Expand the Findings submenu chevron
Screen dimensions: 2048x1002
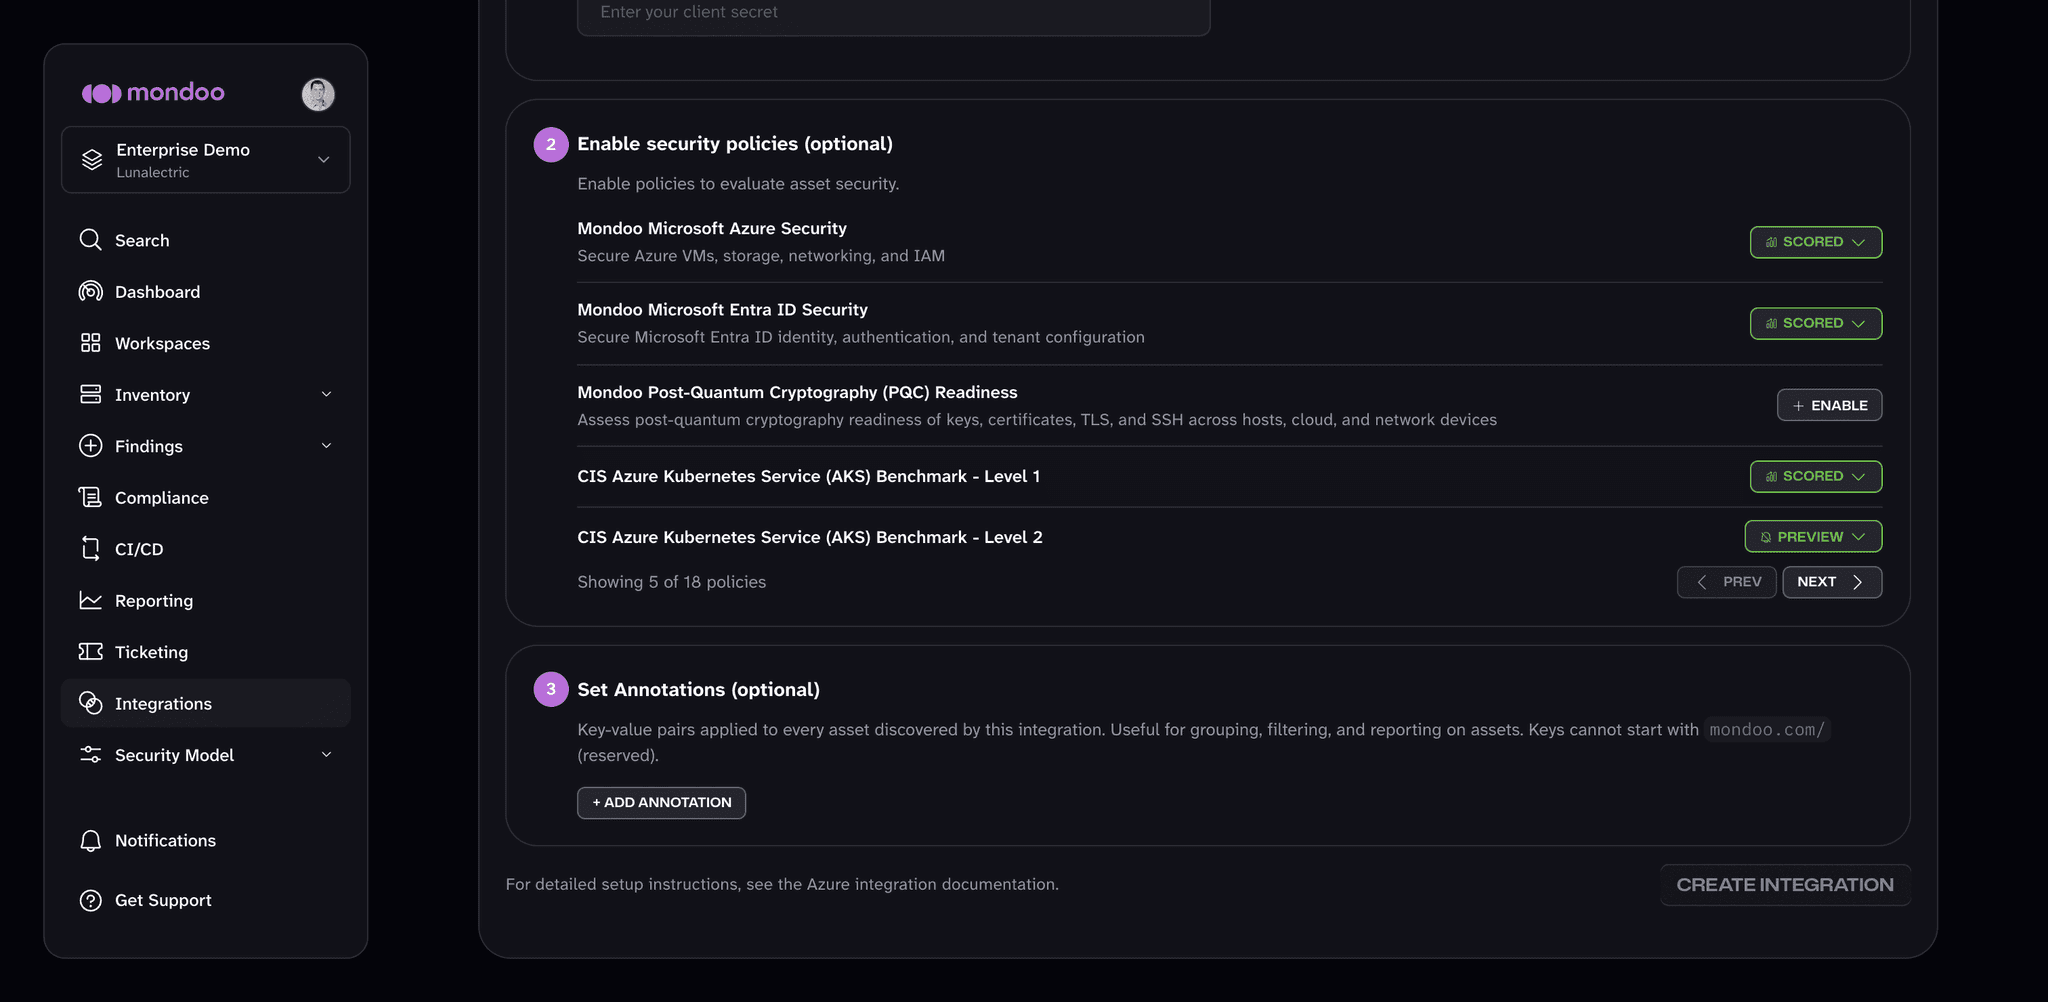(326, 446)
